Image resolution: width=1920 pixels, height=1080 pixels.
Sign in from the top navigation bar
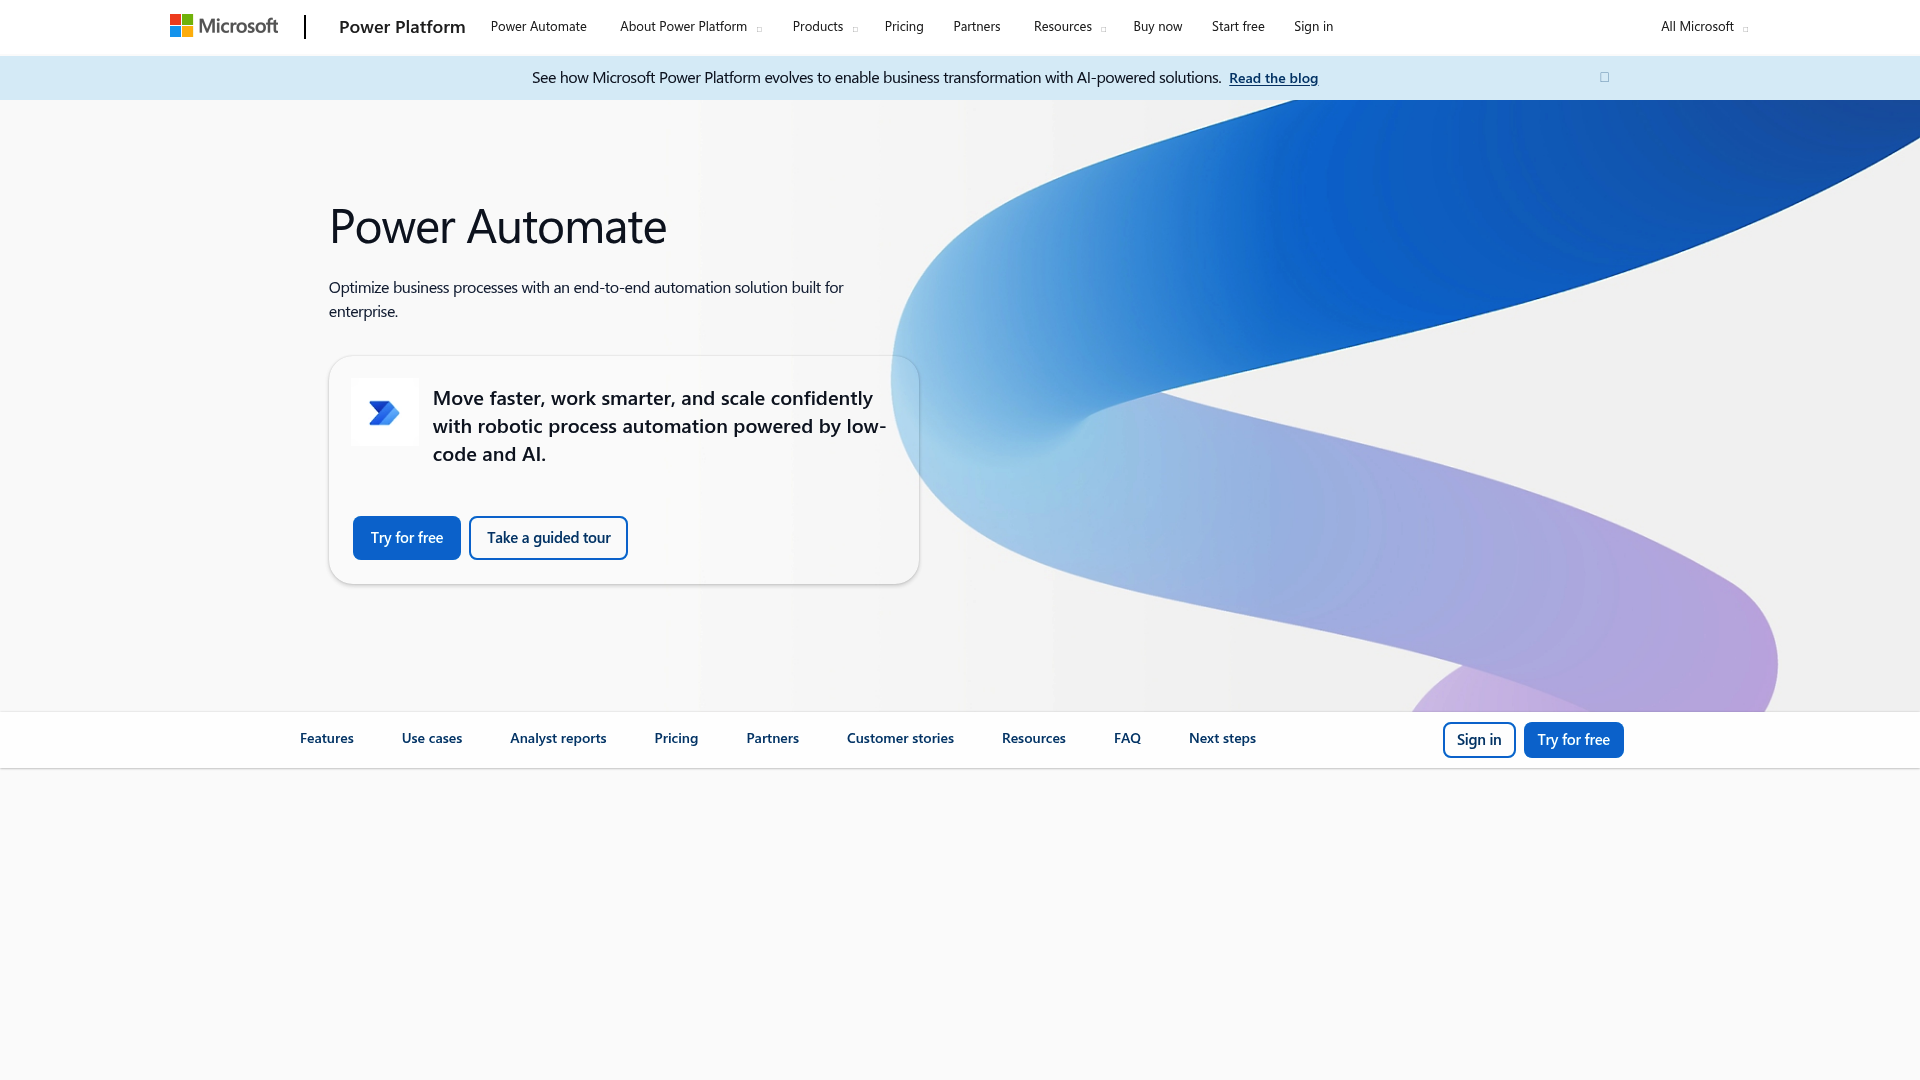point(1313,26)
